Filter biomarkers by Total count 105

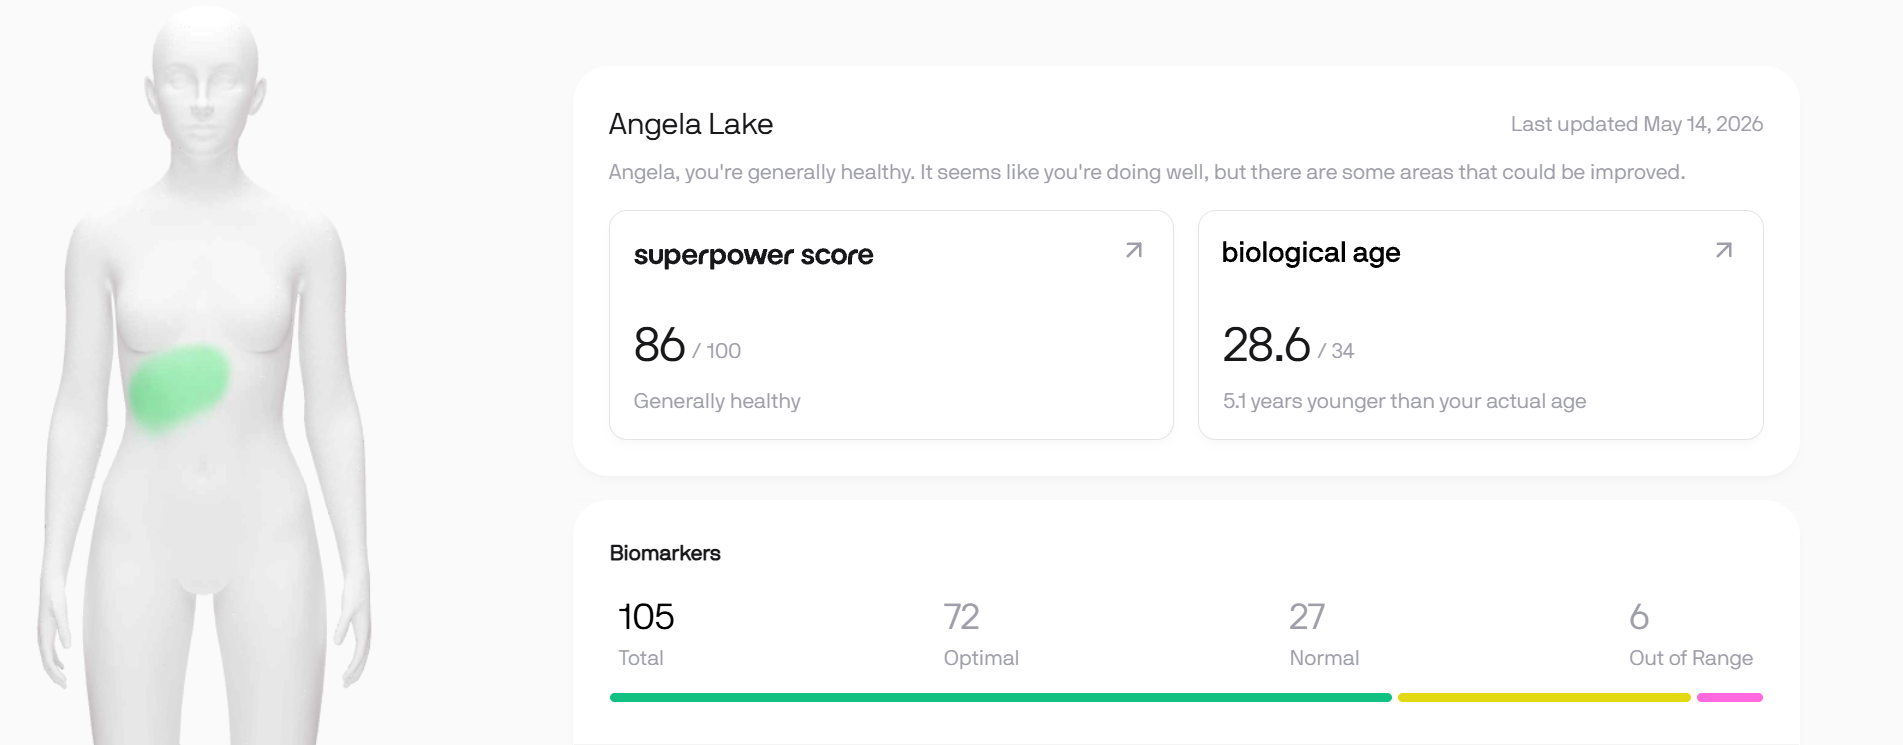[x=646, y=634]
